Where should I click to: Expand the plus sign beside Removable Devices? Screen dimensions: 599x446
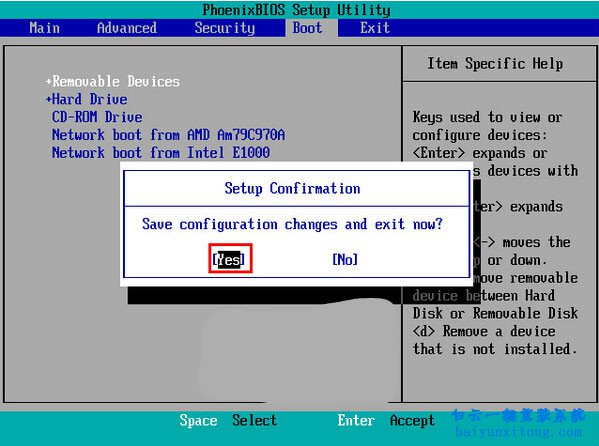[x=49, y=81]
